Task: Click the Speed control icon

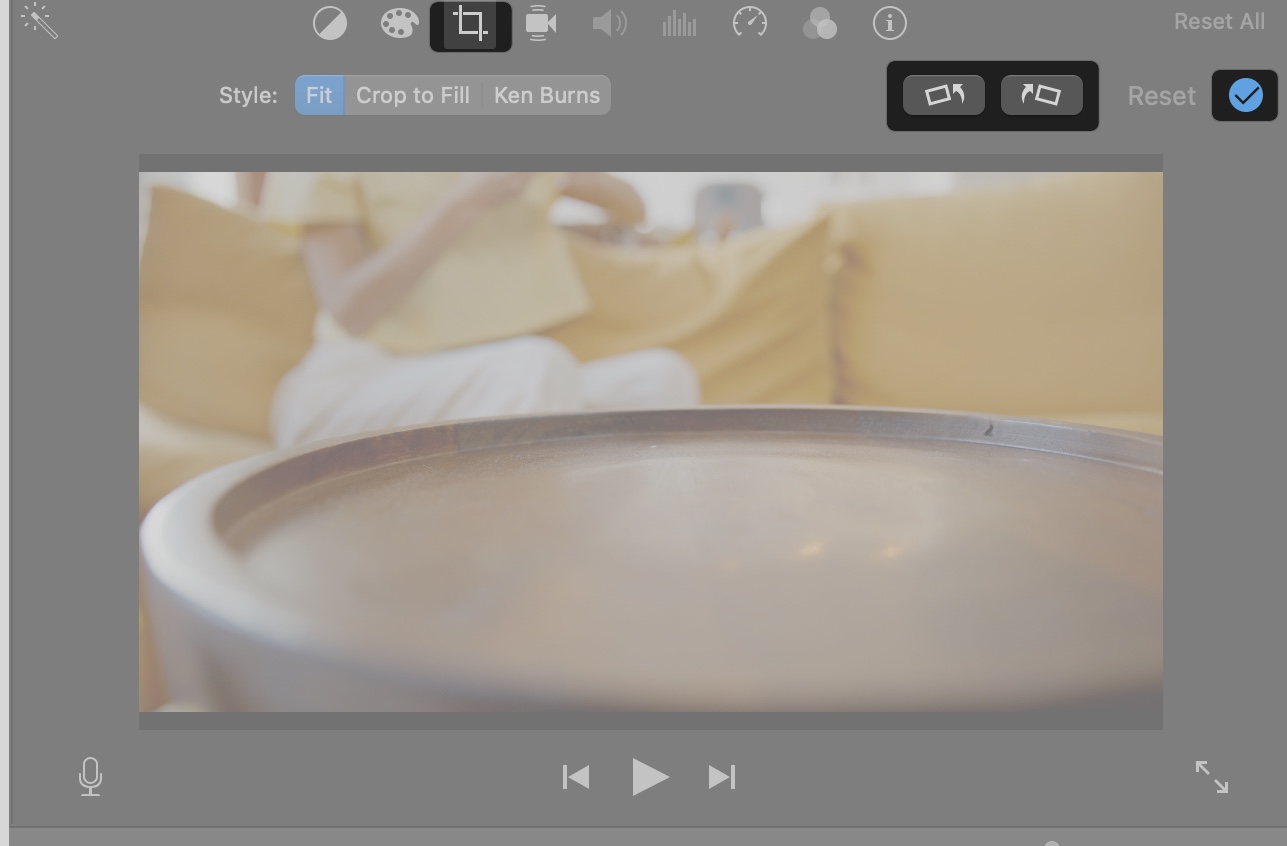Action: [750, 23]
